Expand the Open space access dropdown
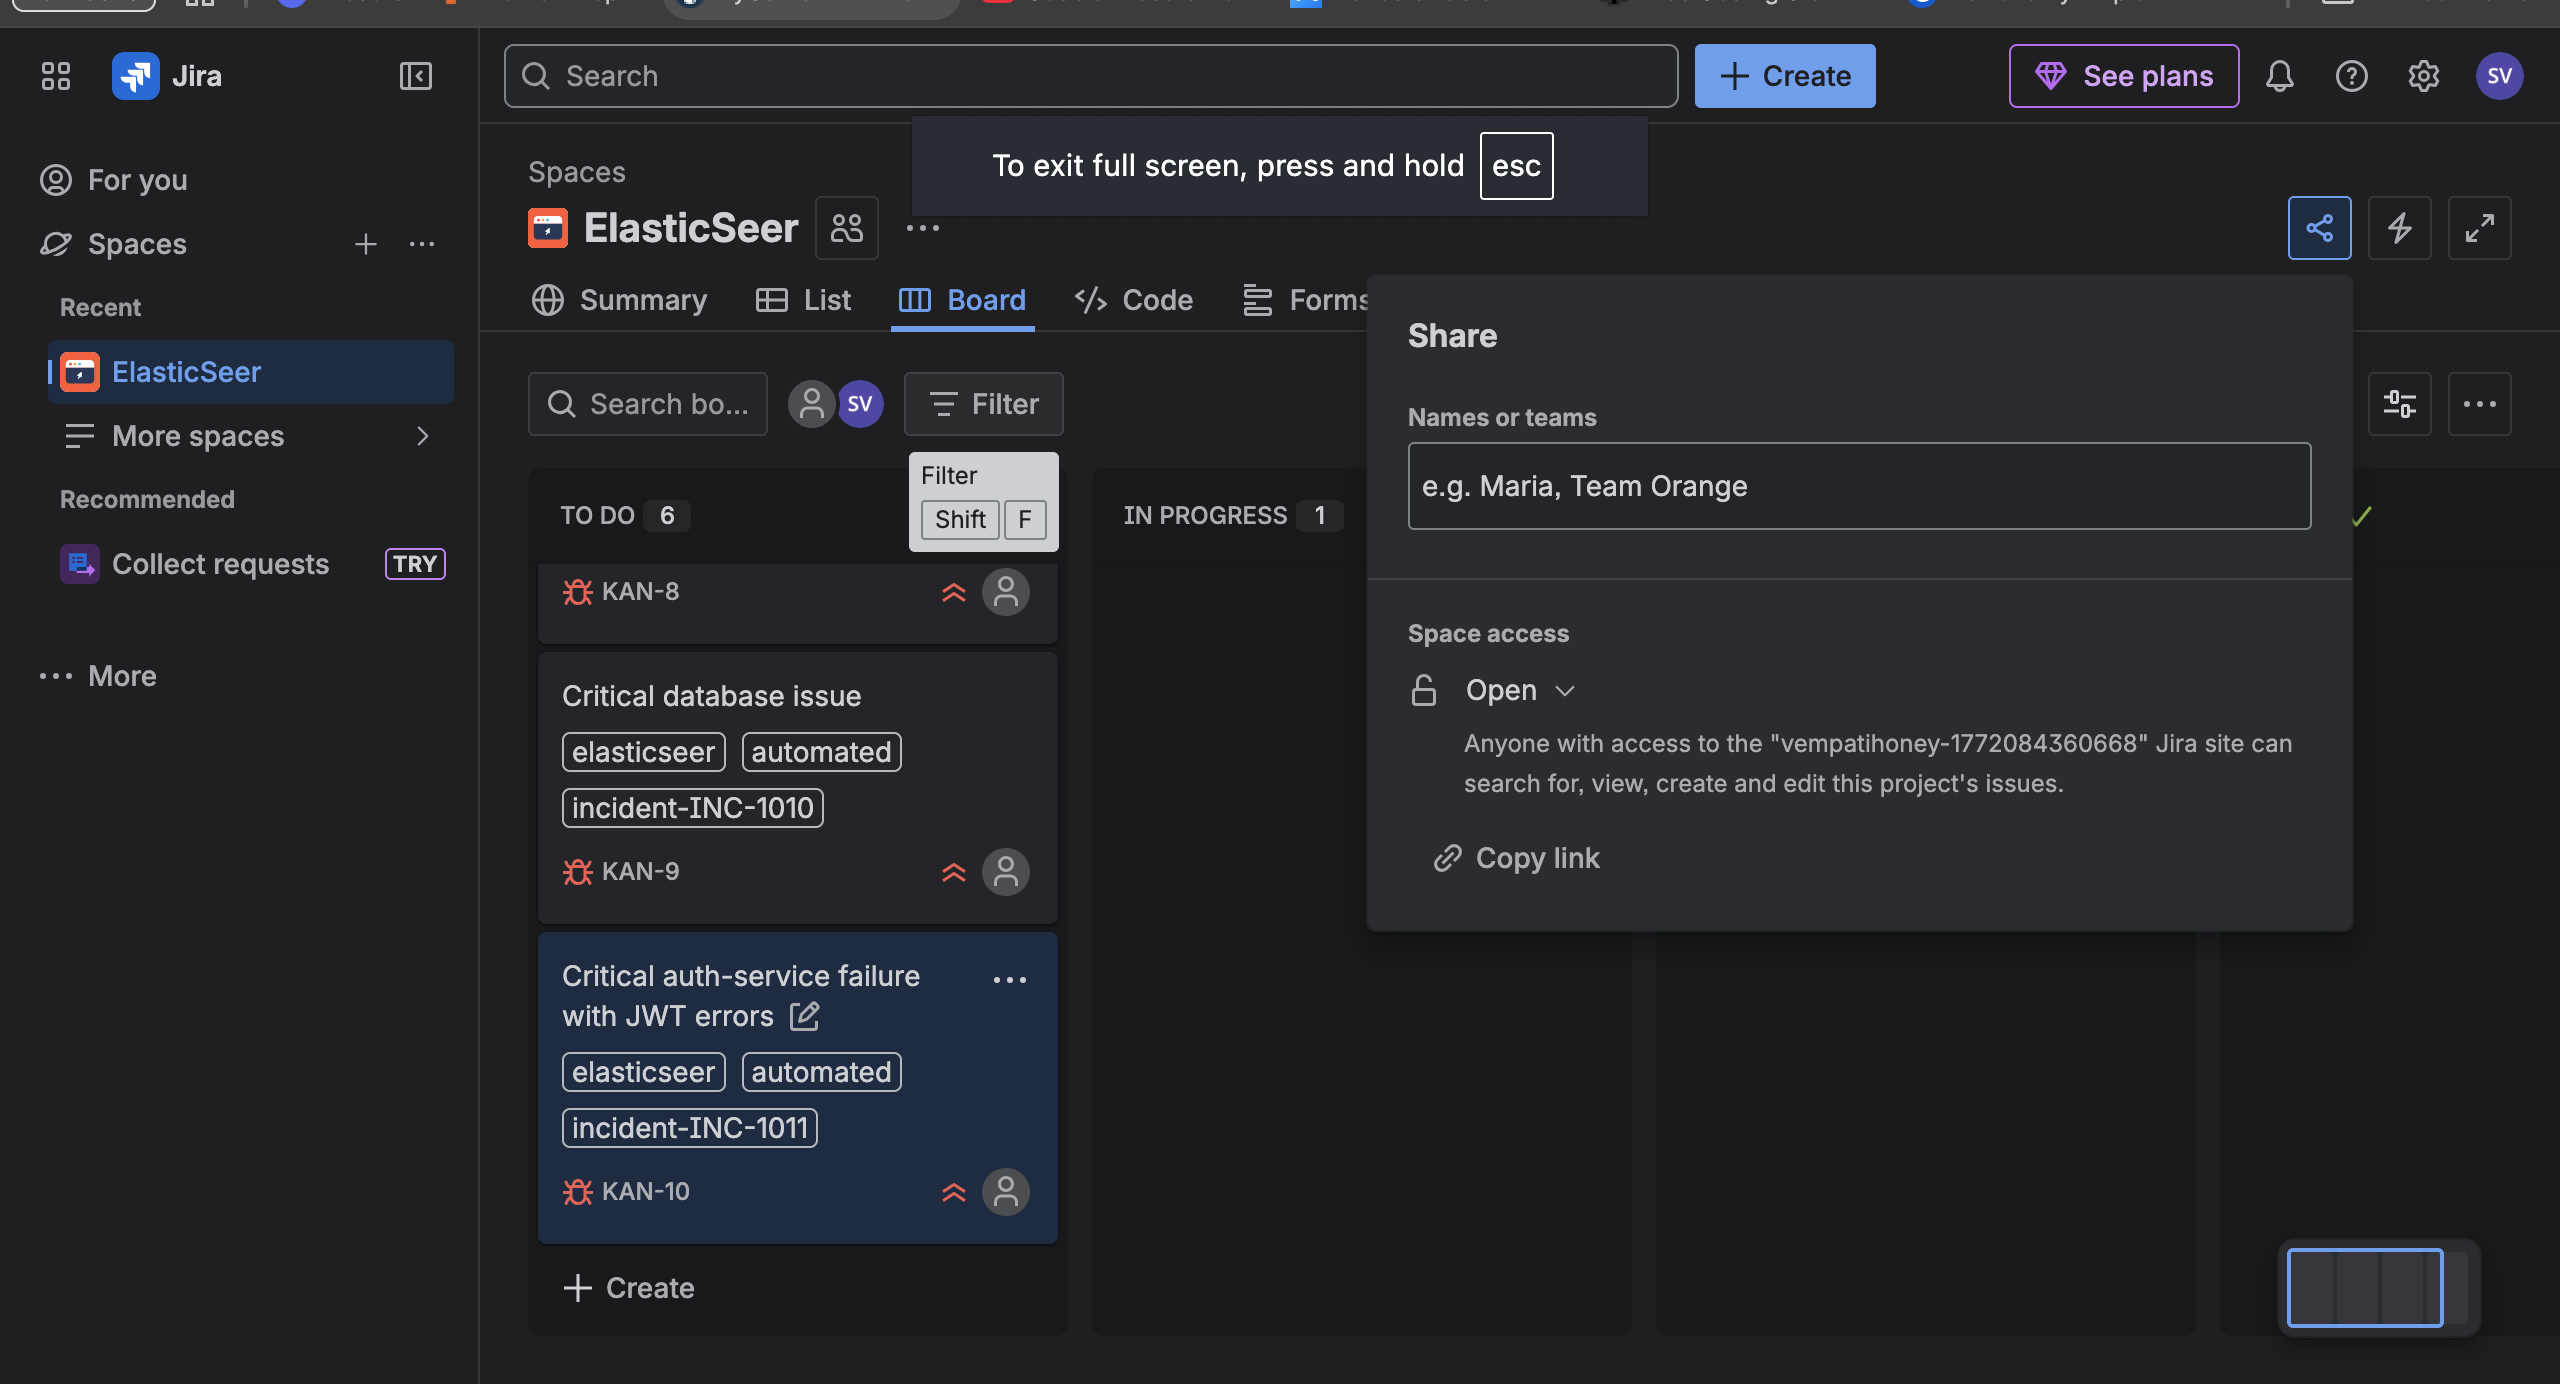Screen dimensions: 2560x1384 tap(1519, 690)
